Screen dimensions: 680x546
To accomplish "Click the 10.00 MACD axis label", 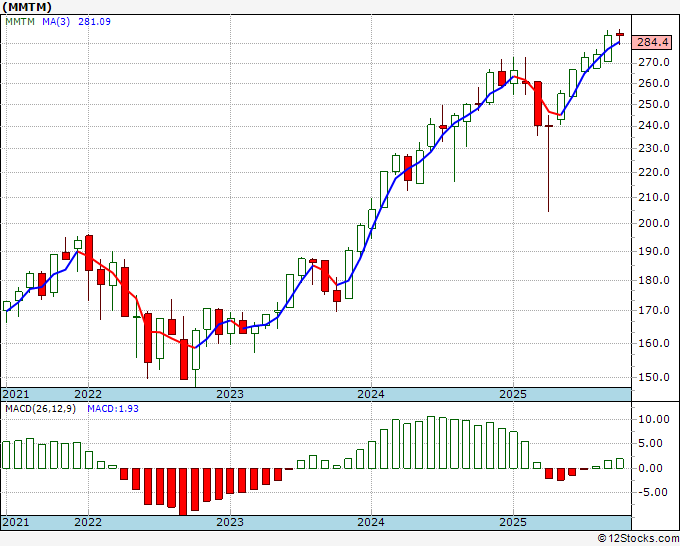I will (x=654, y=419).
